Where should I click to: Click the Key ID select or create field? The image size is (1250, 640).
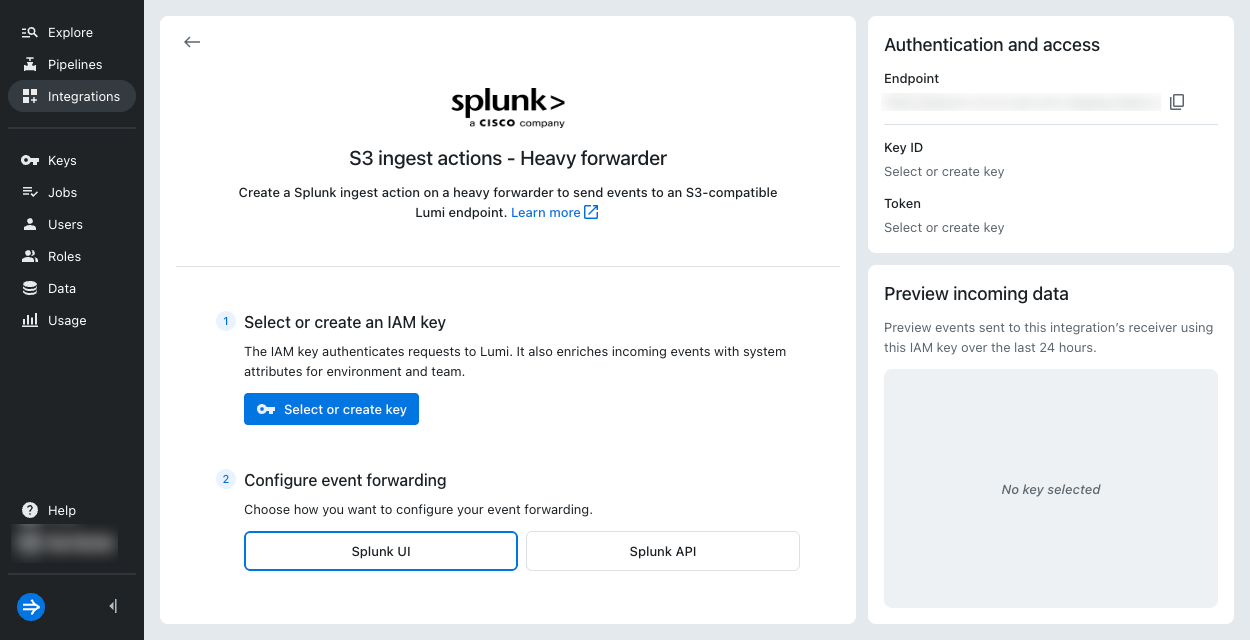pyautogui.click(x=944, y=171)
